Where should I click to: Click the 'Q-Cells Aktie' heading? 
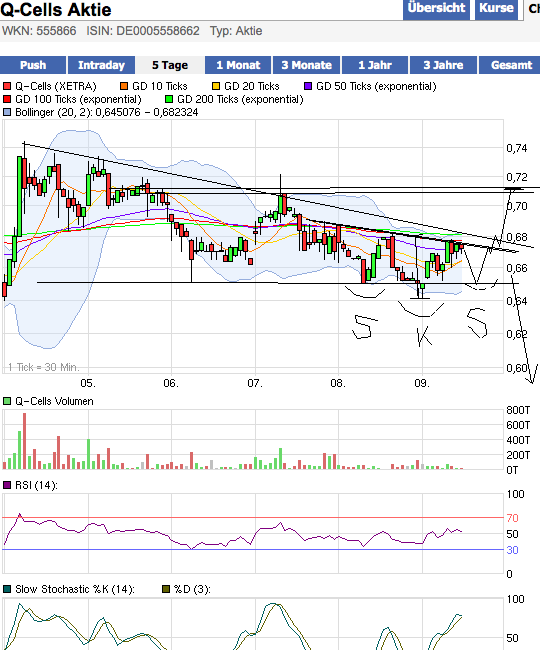56,9
